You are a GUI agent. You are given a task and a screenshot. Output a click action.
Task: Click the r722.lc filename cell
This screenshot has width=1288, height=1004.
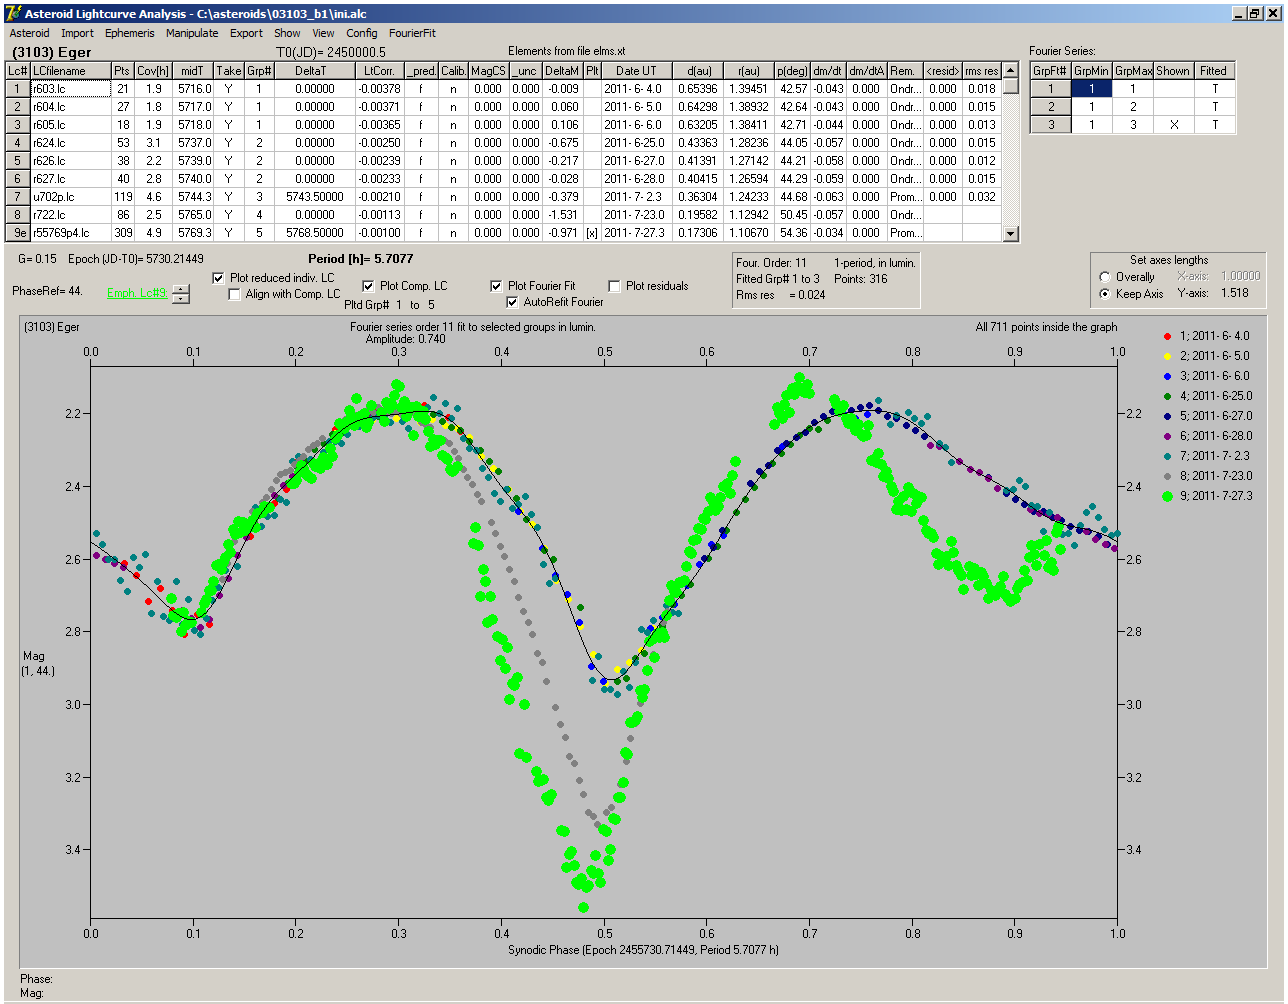click(x=70, y=215)
